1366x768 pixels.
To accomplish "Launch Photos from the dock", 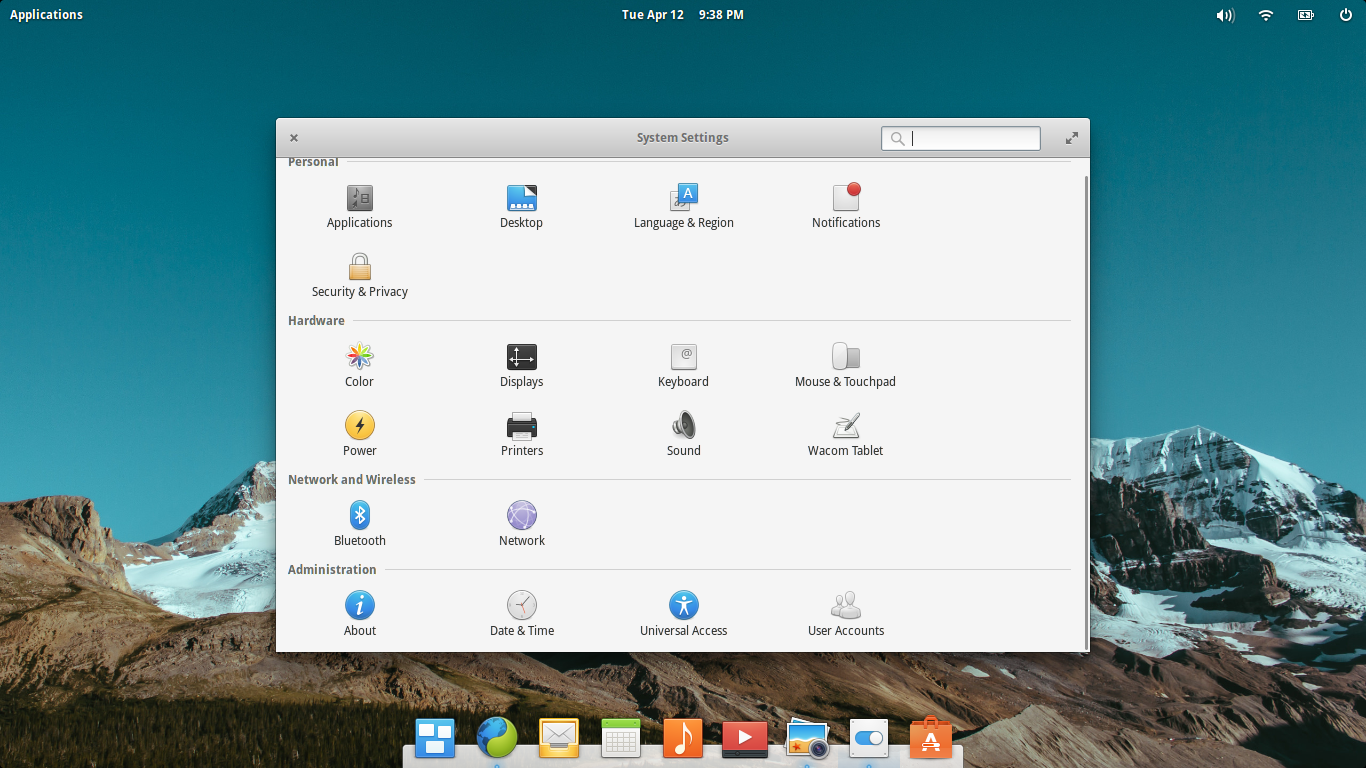I will click(x=807, y=739).
